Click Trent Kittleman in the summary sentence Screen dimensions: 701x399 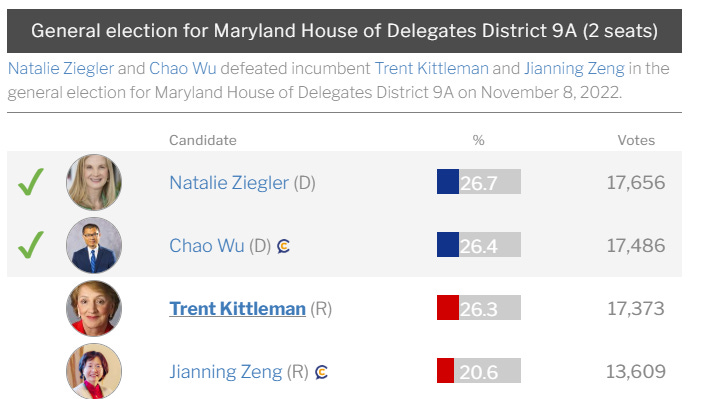click(x=431, y=68)
